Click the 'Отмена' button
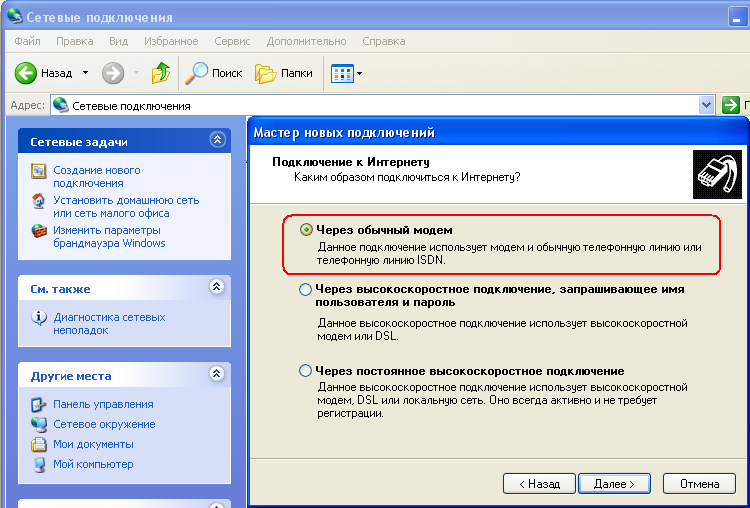750x508 pixels. [699, 484]
